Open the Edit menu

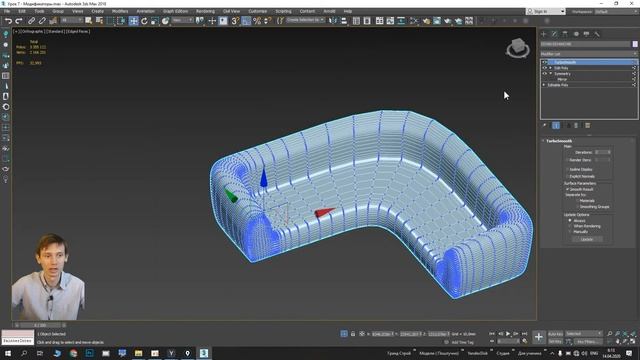click(22, 11)
